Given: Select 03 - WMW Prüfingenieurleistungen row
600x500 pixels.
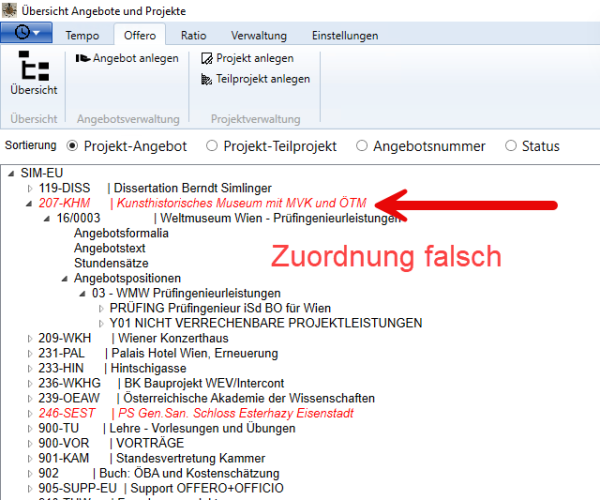Looking at the screenshot, I should click(186, 293).
